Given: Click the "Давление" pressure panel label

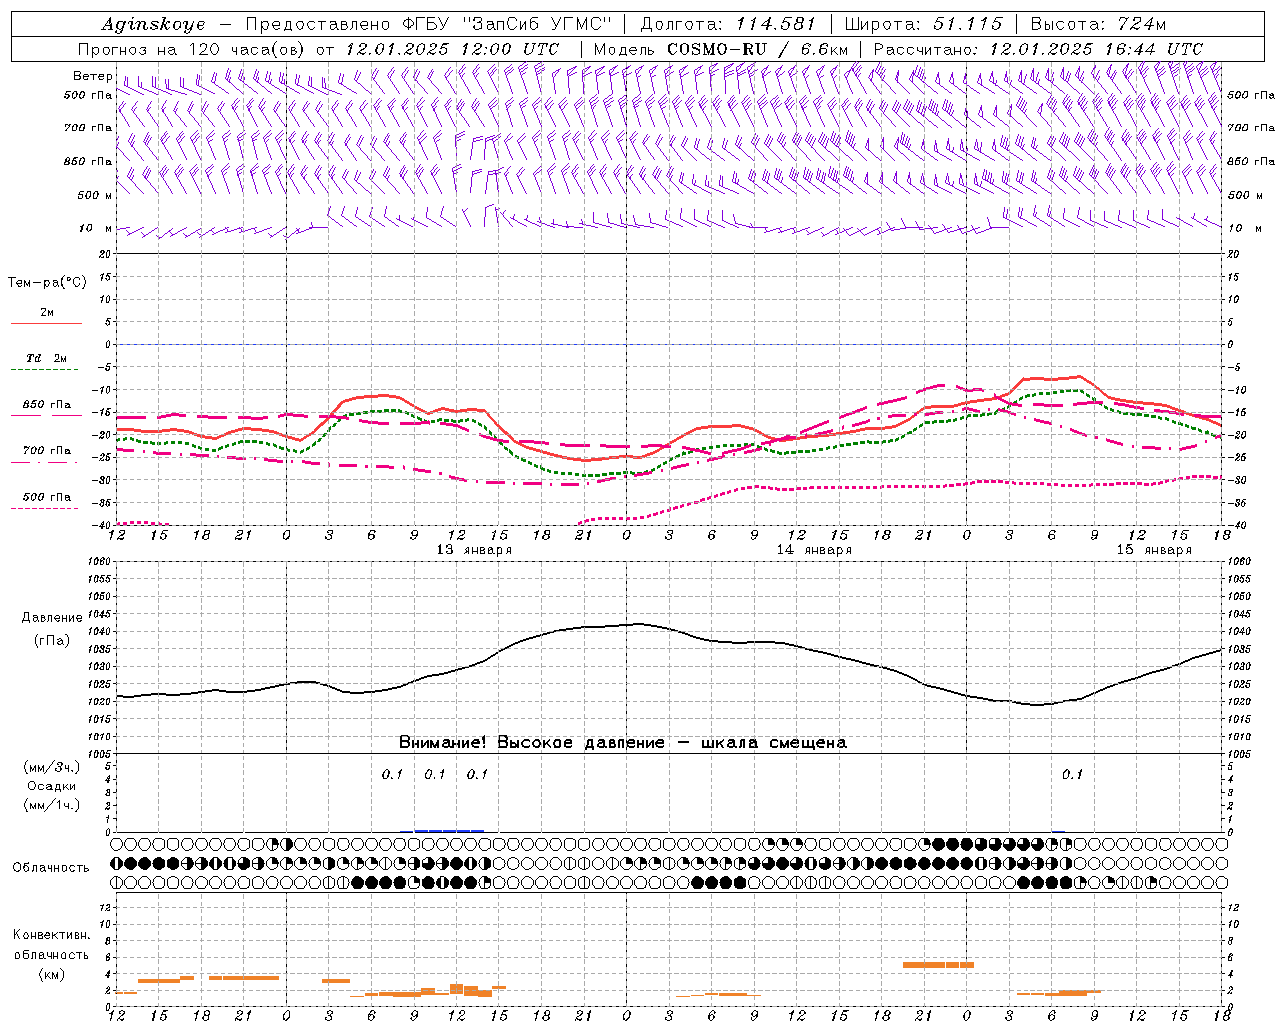Looking at the screenshot, I should pos(52,618).
